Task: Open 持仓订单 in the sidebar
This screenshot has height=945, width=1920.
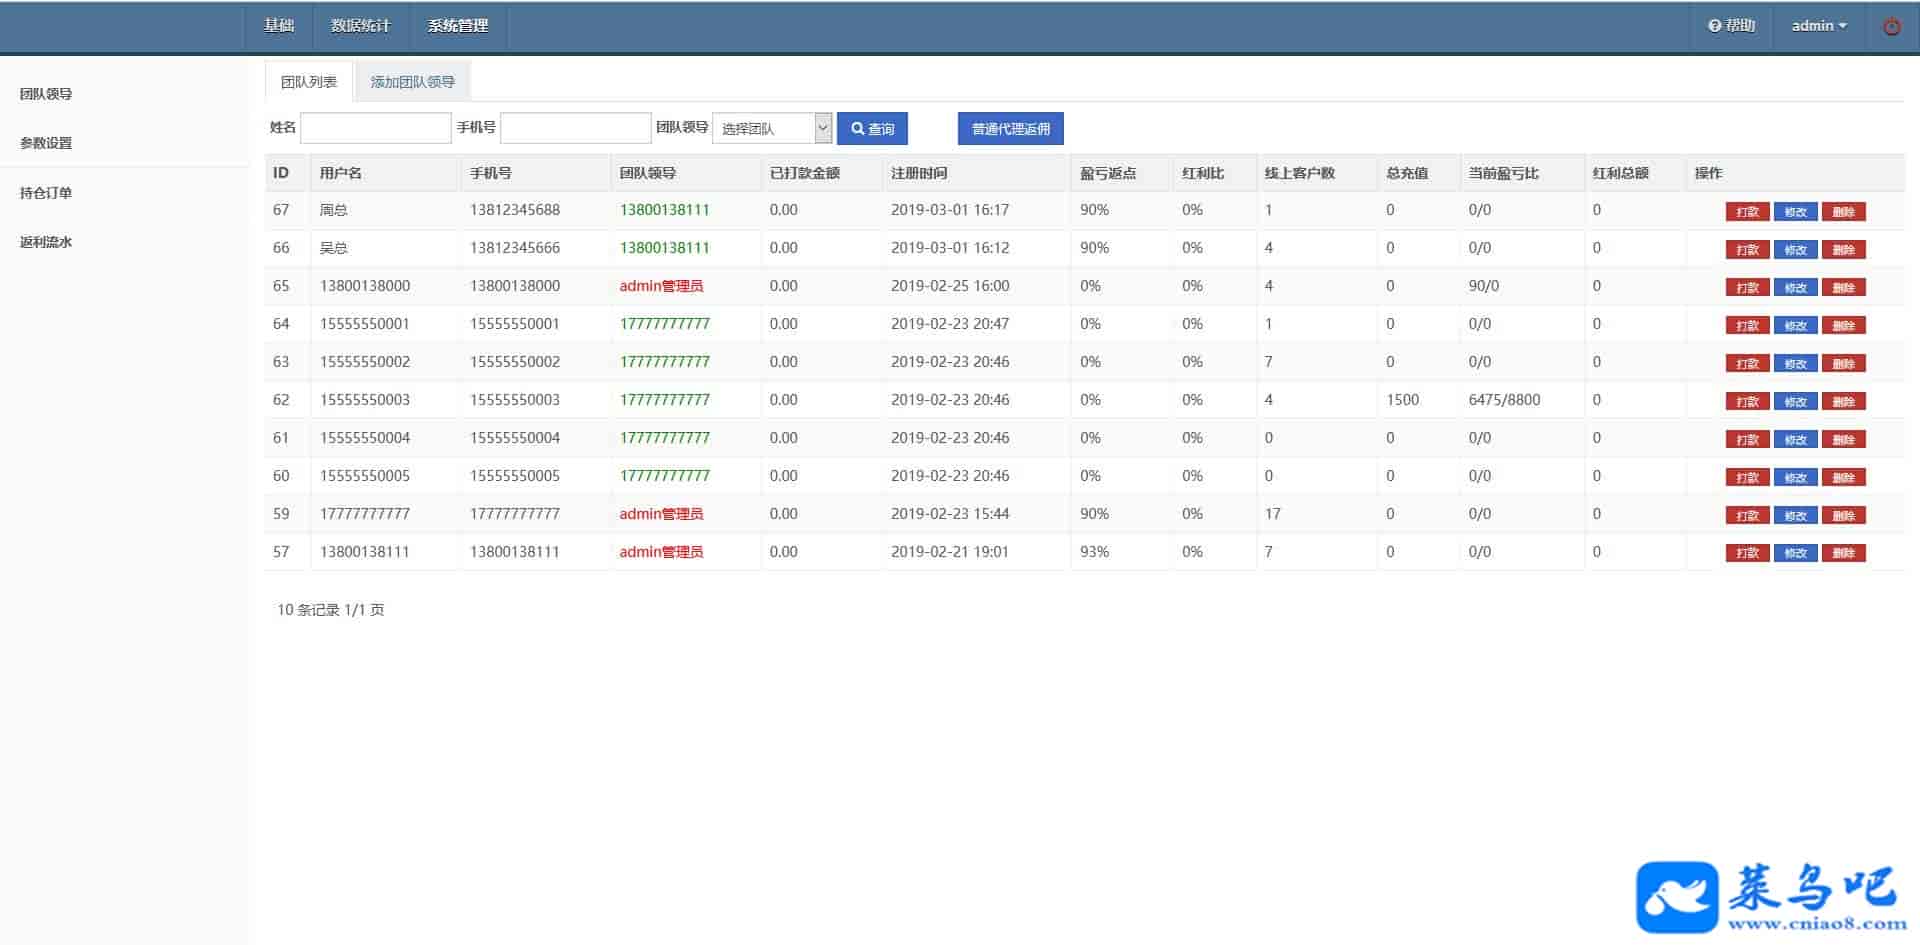Action: pyautogui.click(x=46, y=193)
